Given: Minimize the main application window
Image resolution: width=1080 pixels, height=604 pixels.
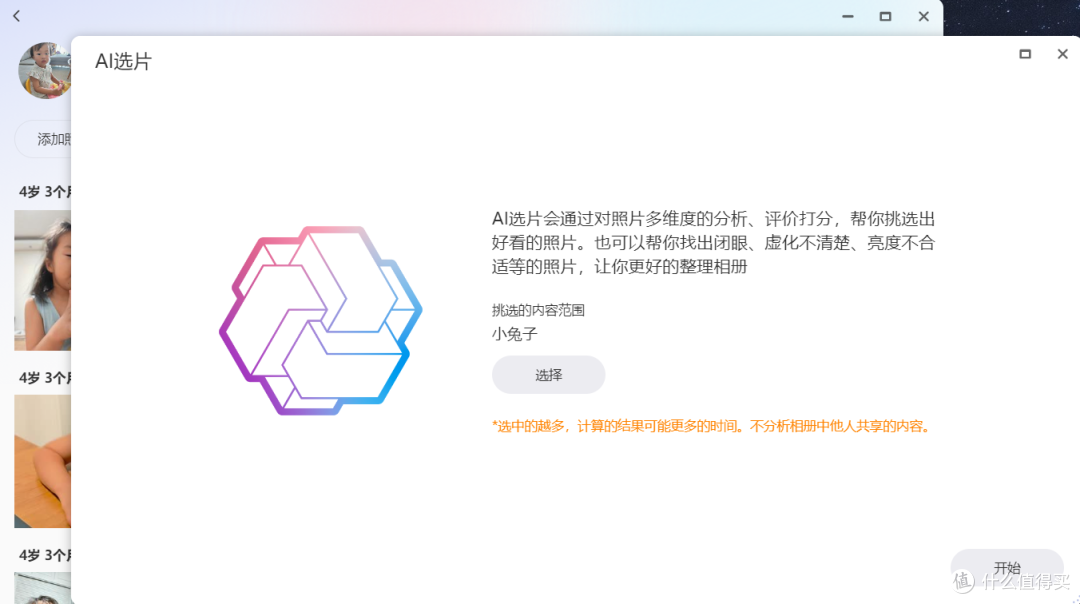Looking at the screenshot, I should [x=846, y=17].
